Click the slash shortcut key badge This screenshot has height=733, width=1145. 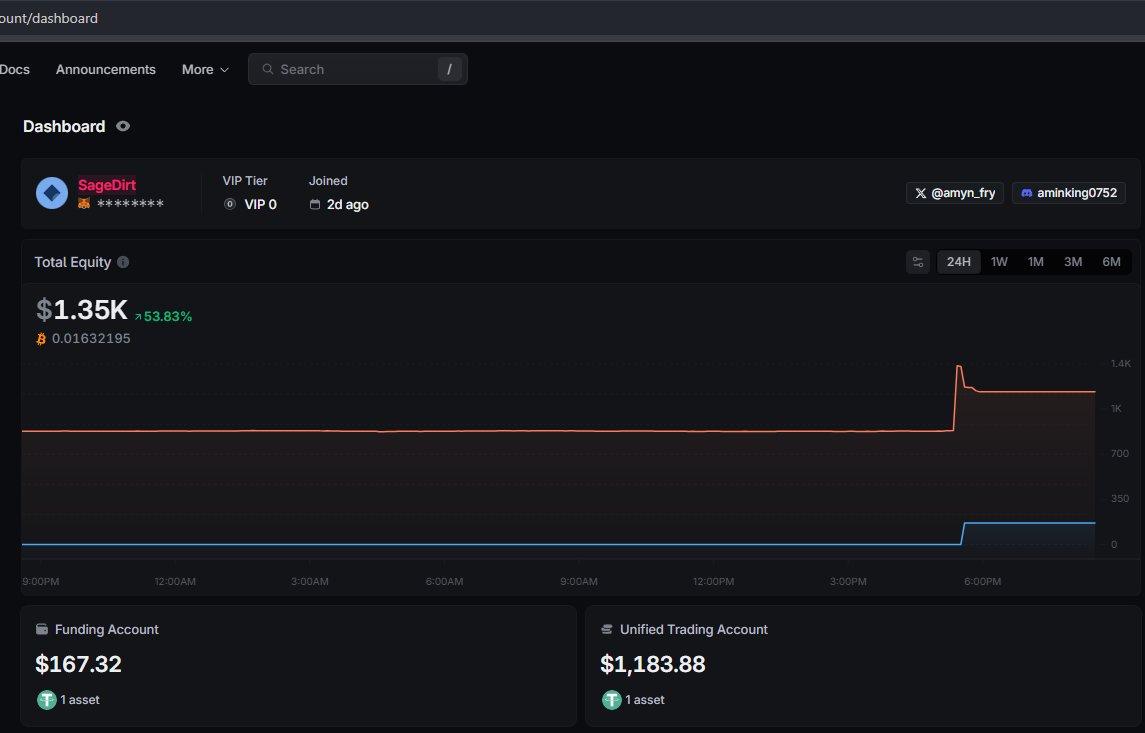coord(449,69)
